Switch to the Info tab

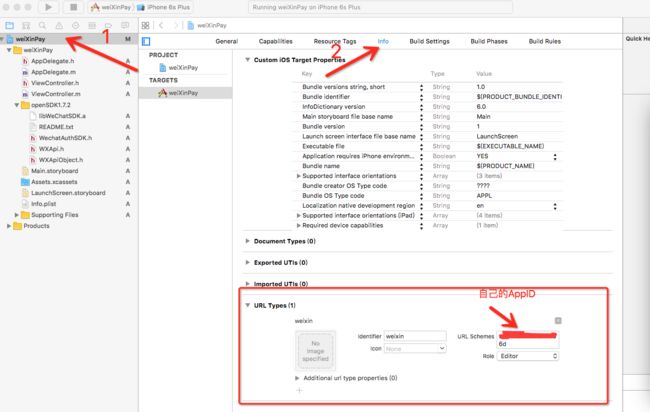click(x=383, y=41)
